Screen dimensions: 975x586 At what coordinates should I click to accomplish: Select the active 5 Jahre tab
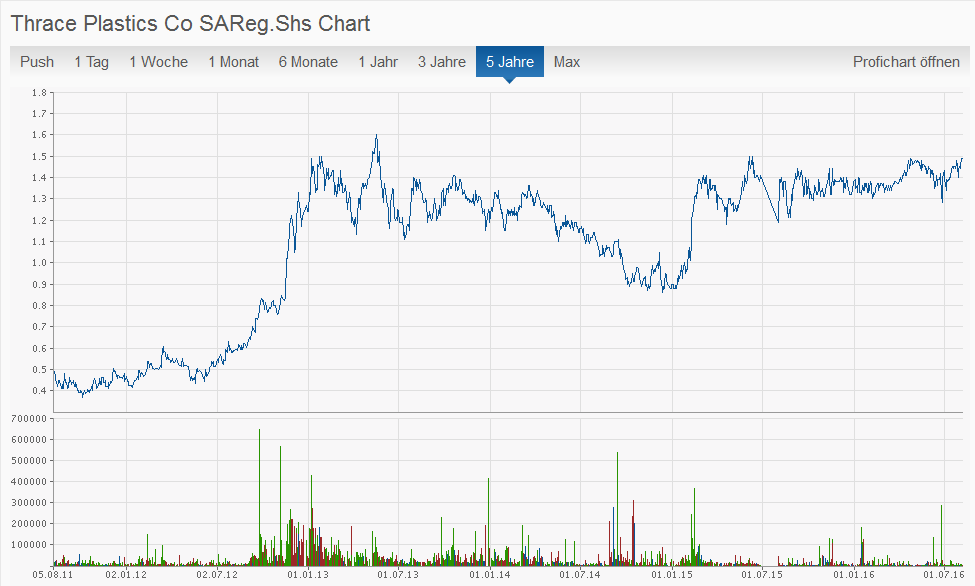(510, 62)
